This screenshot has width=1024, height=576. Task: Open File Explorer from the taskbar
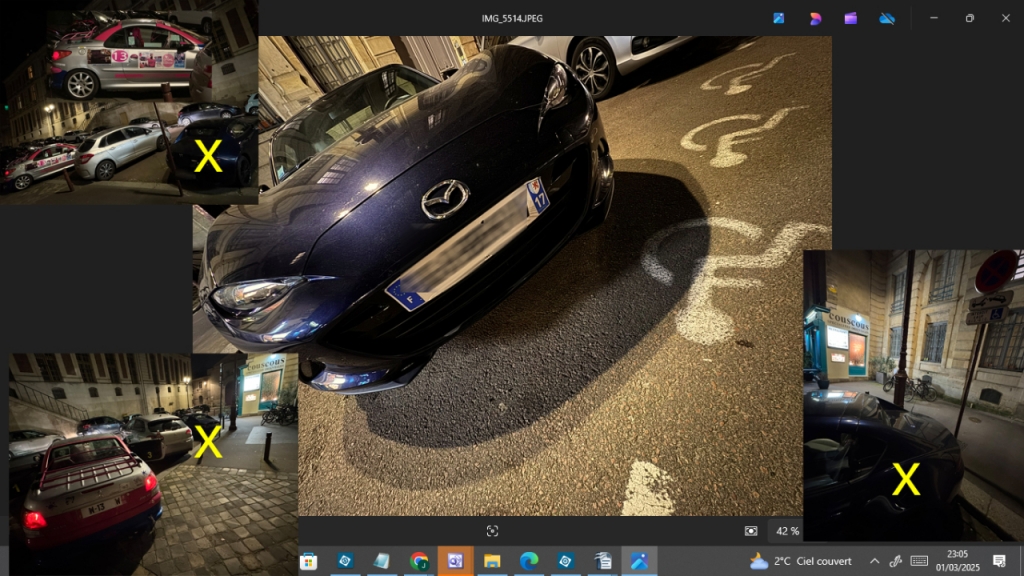pos(492,561)
